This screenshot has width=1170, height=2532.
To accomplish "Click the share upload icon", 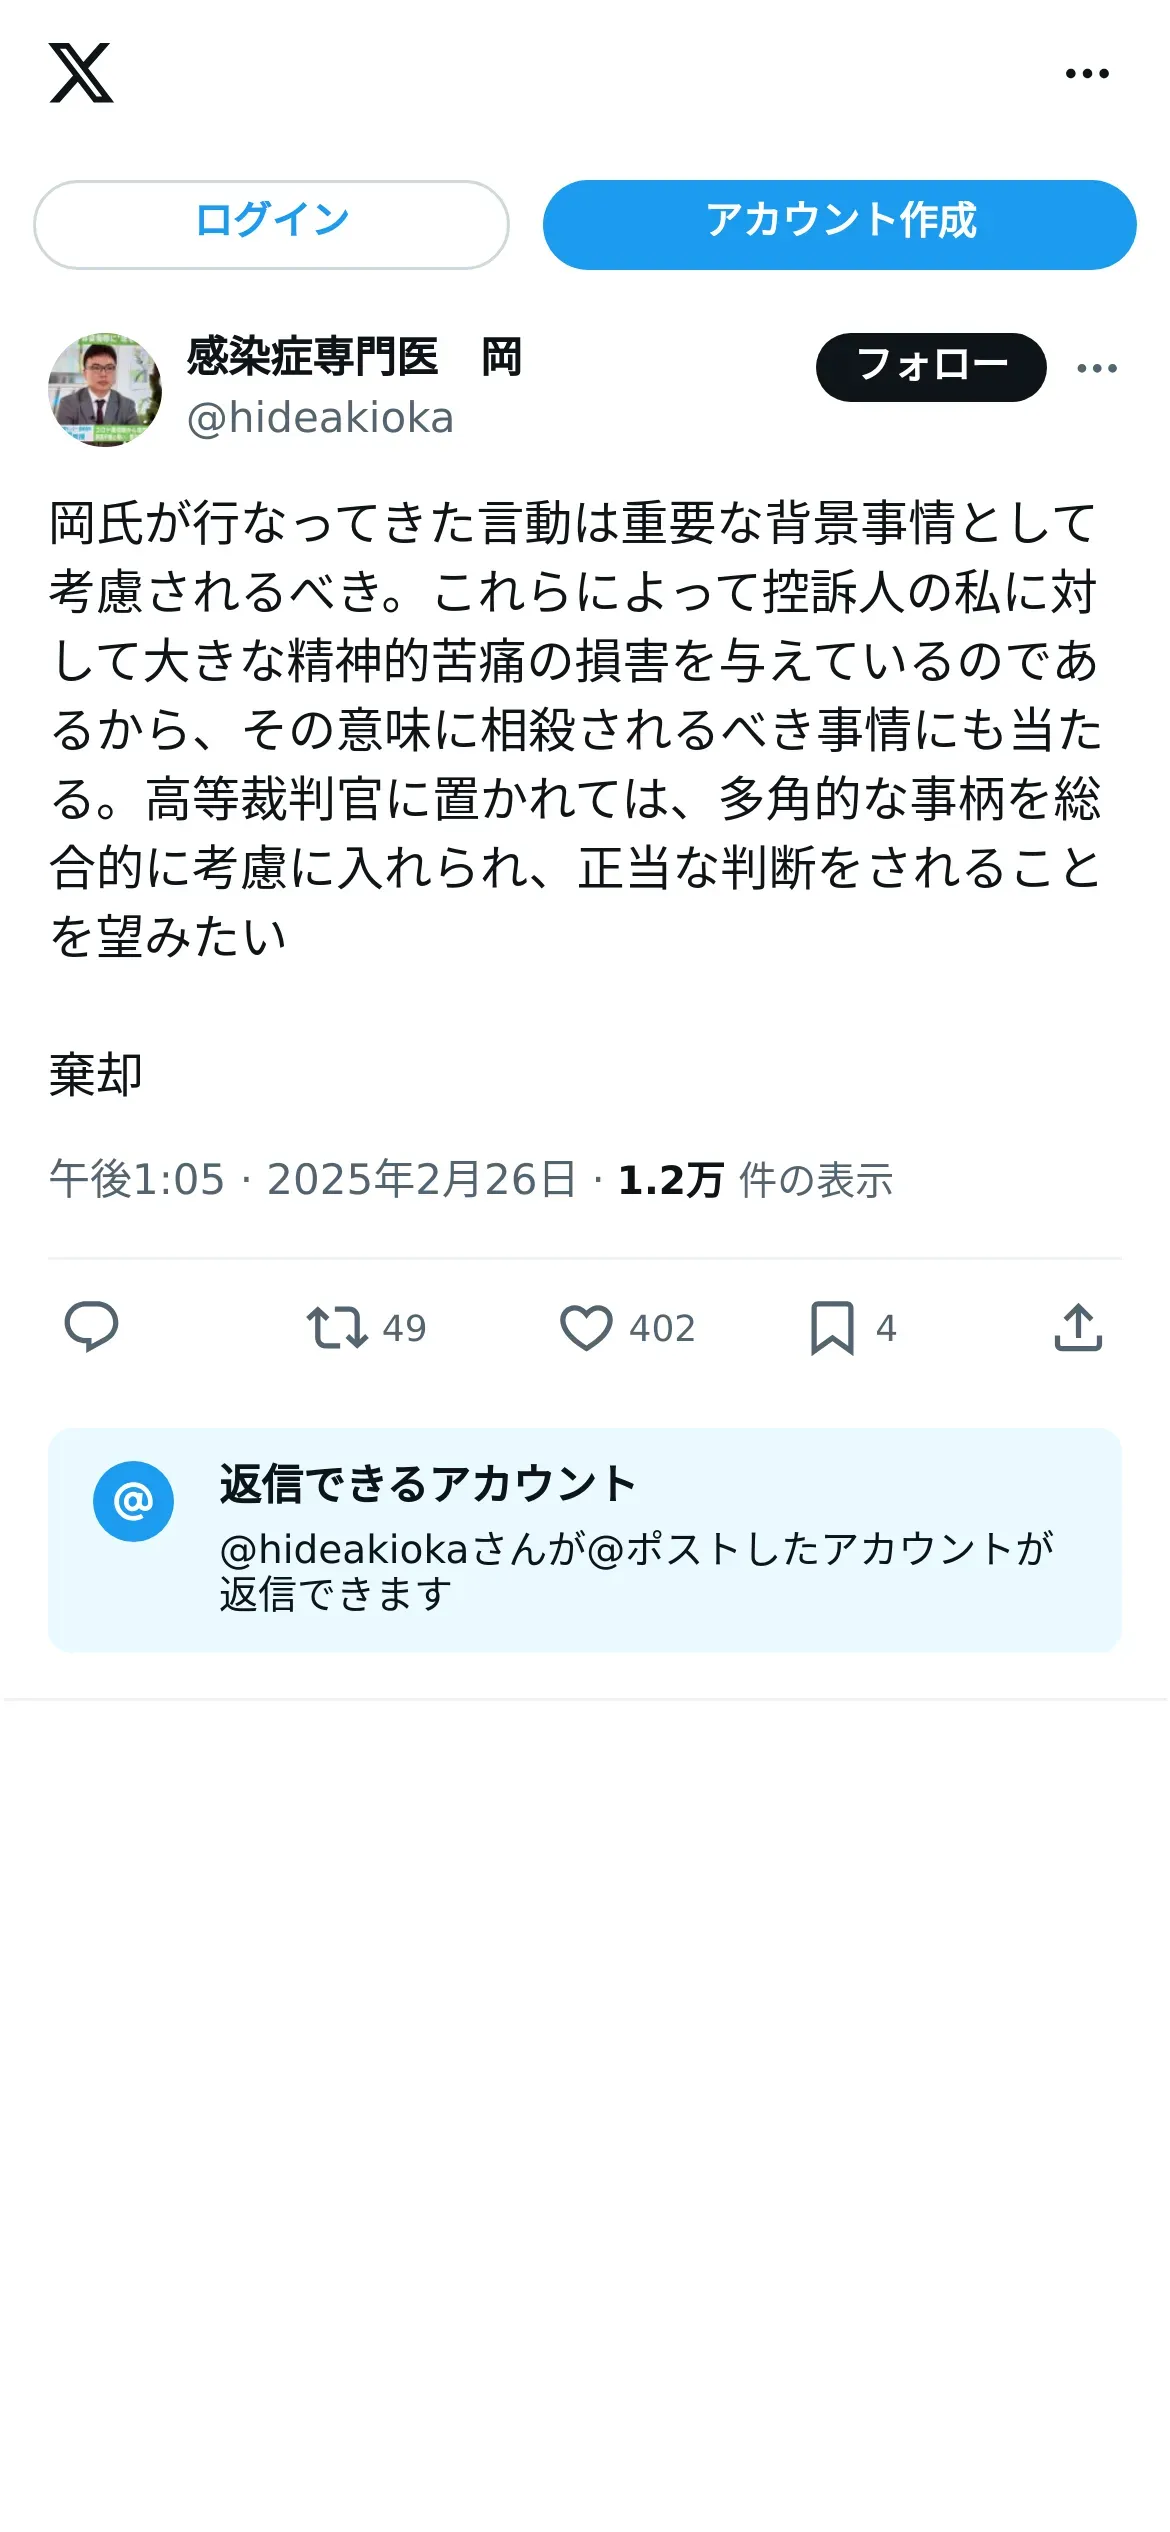I will point(1078,1328).
